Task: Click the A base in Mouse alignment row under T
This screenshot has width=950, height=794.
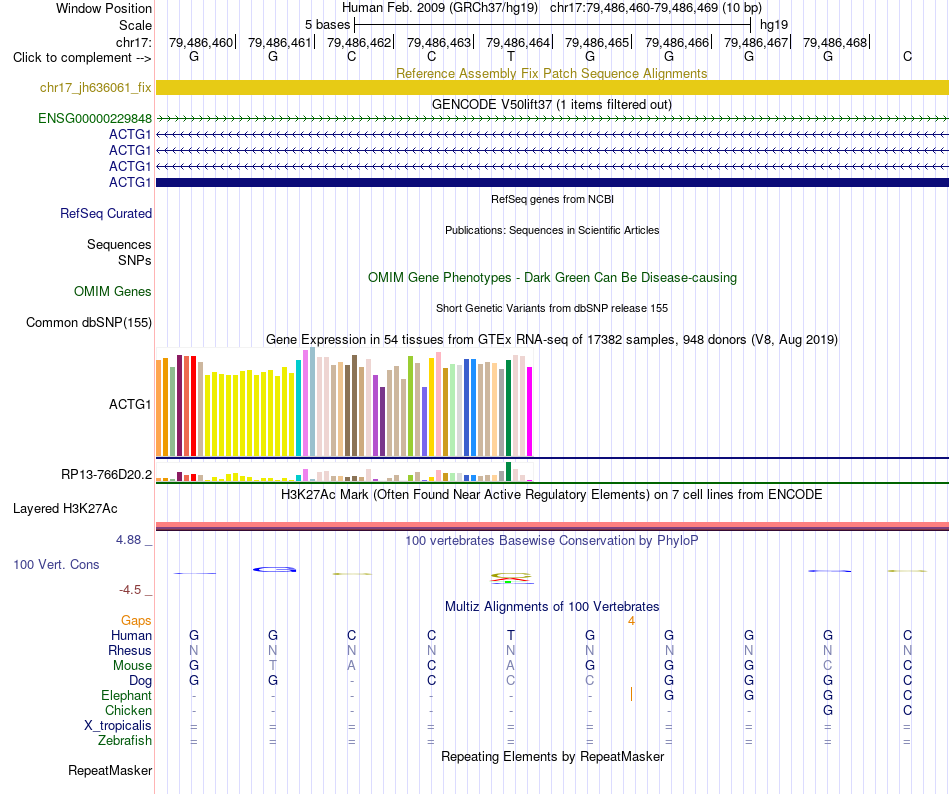Action: coord(511,666)
